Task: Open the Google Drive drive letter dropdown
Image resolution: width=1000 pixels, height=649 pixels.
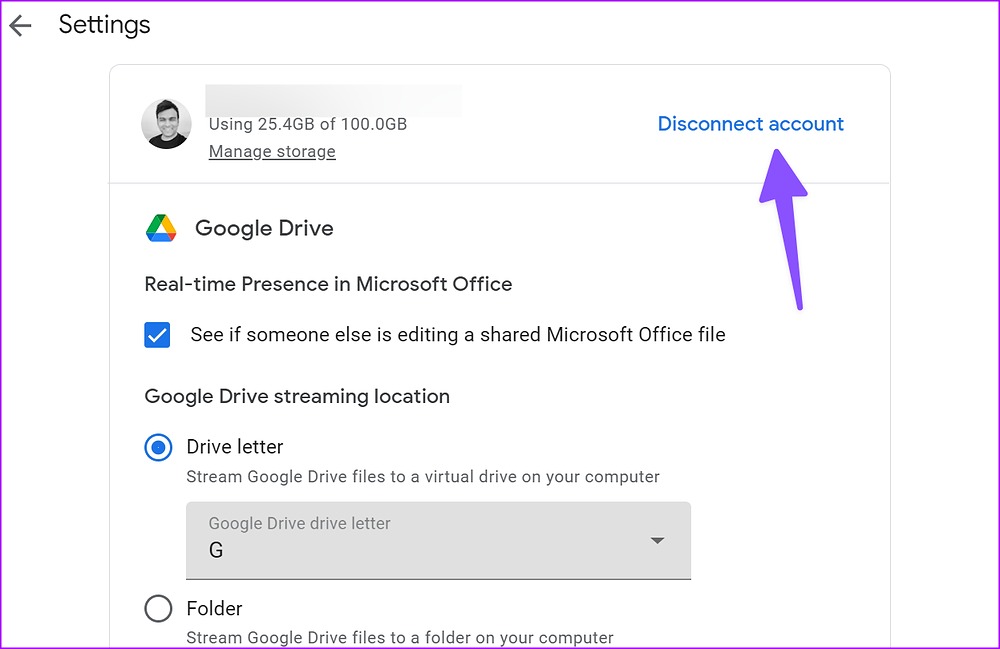Action: (x=438, y=540)
